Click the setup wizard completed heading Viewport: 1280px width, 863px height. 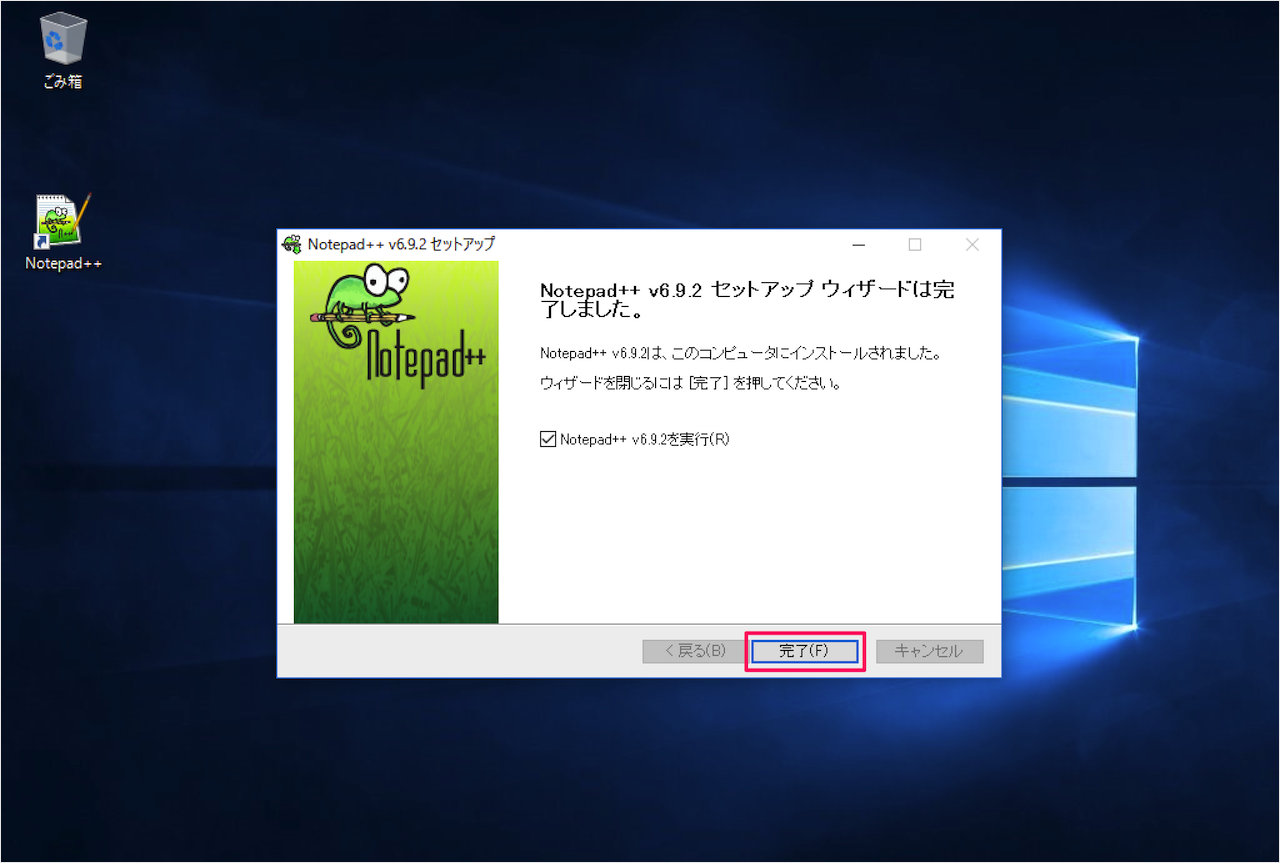click(x=746, y=299)
